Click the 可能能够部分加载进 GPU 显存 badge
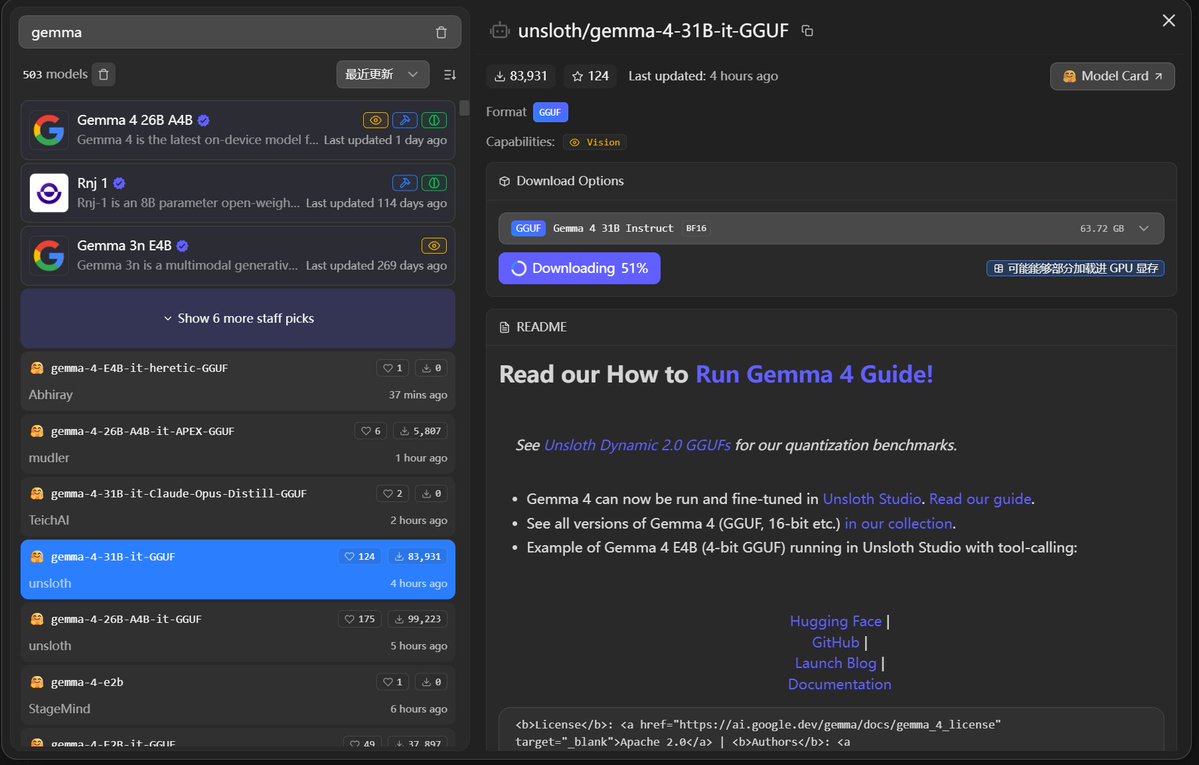This screenshot has width=1199, height=765. tap(1075, 269)
